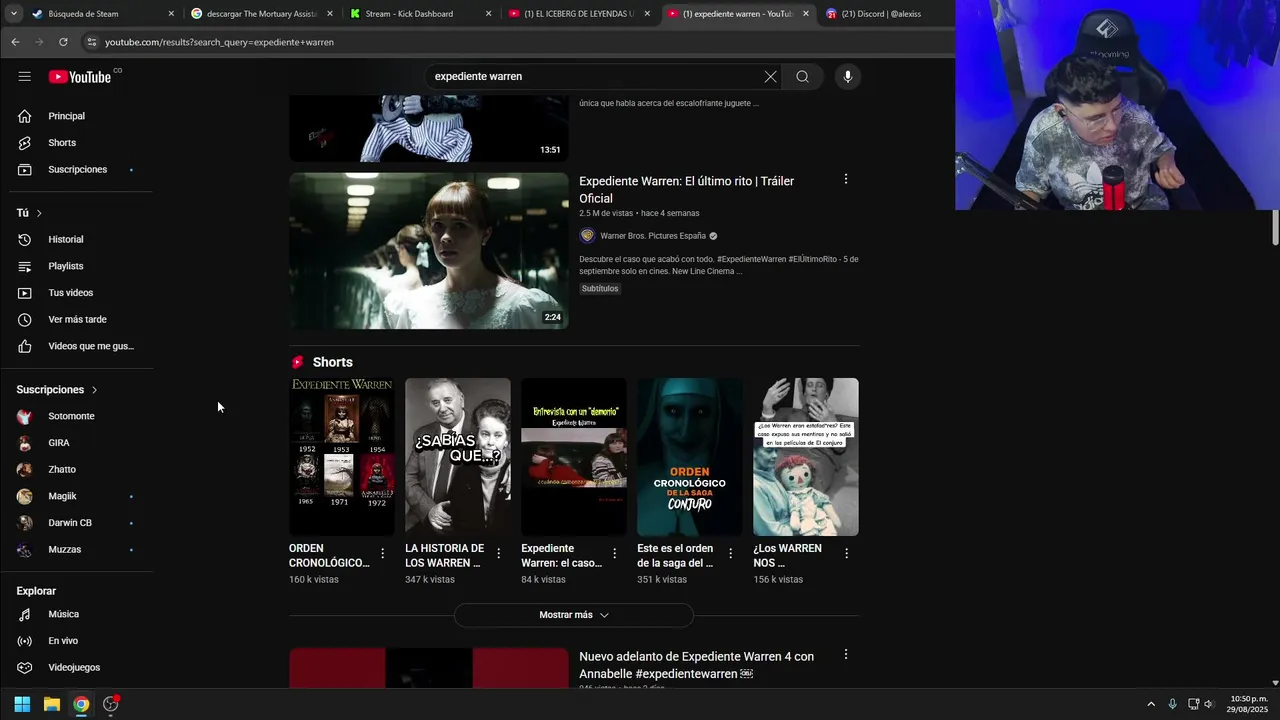Open options for ¿Los WARREN NOS short

(846, 553)
